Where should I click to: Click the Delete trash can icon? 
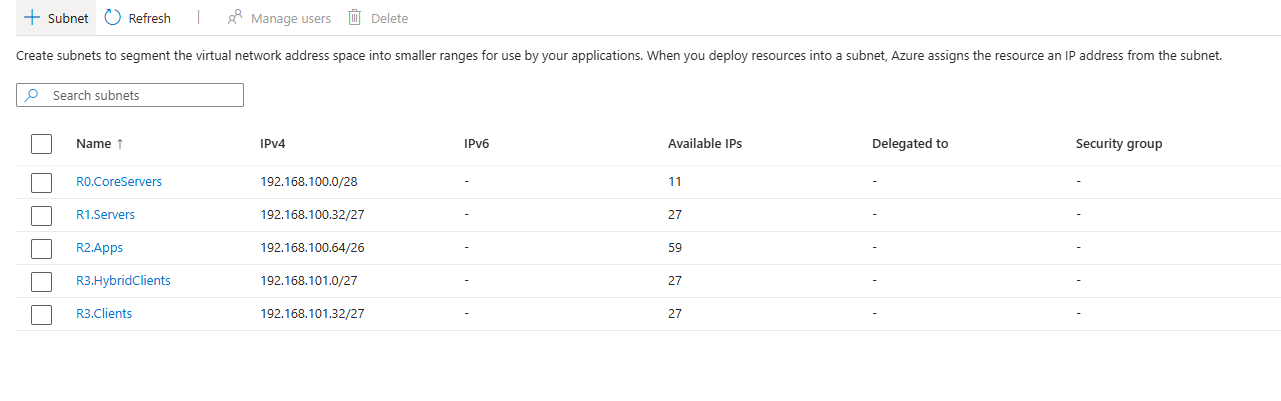[354, 18]
